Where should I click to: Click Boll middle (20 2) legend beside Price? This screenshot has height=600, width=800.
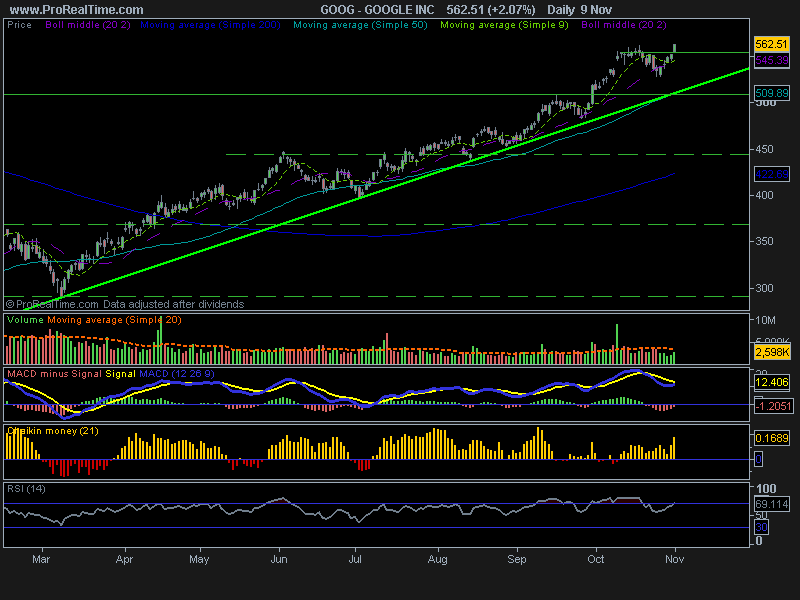tap(88, 24)
